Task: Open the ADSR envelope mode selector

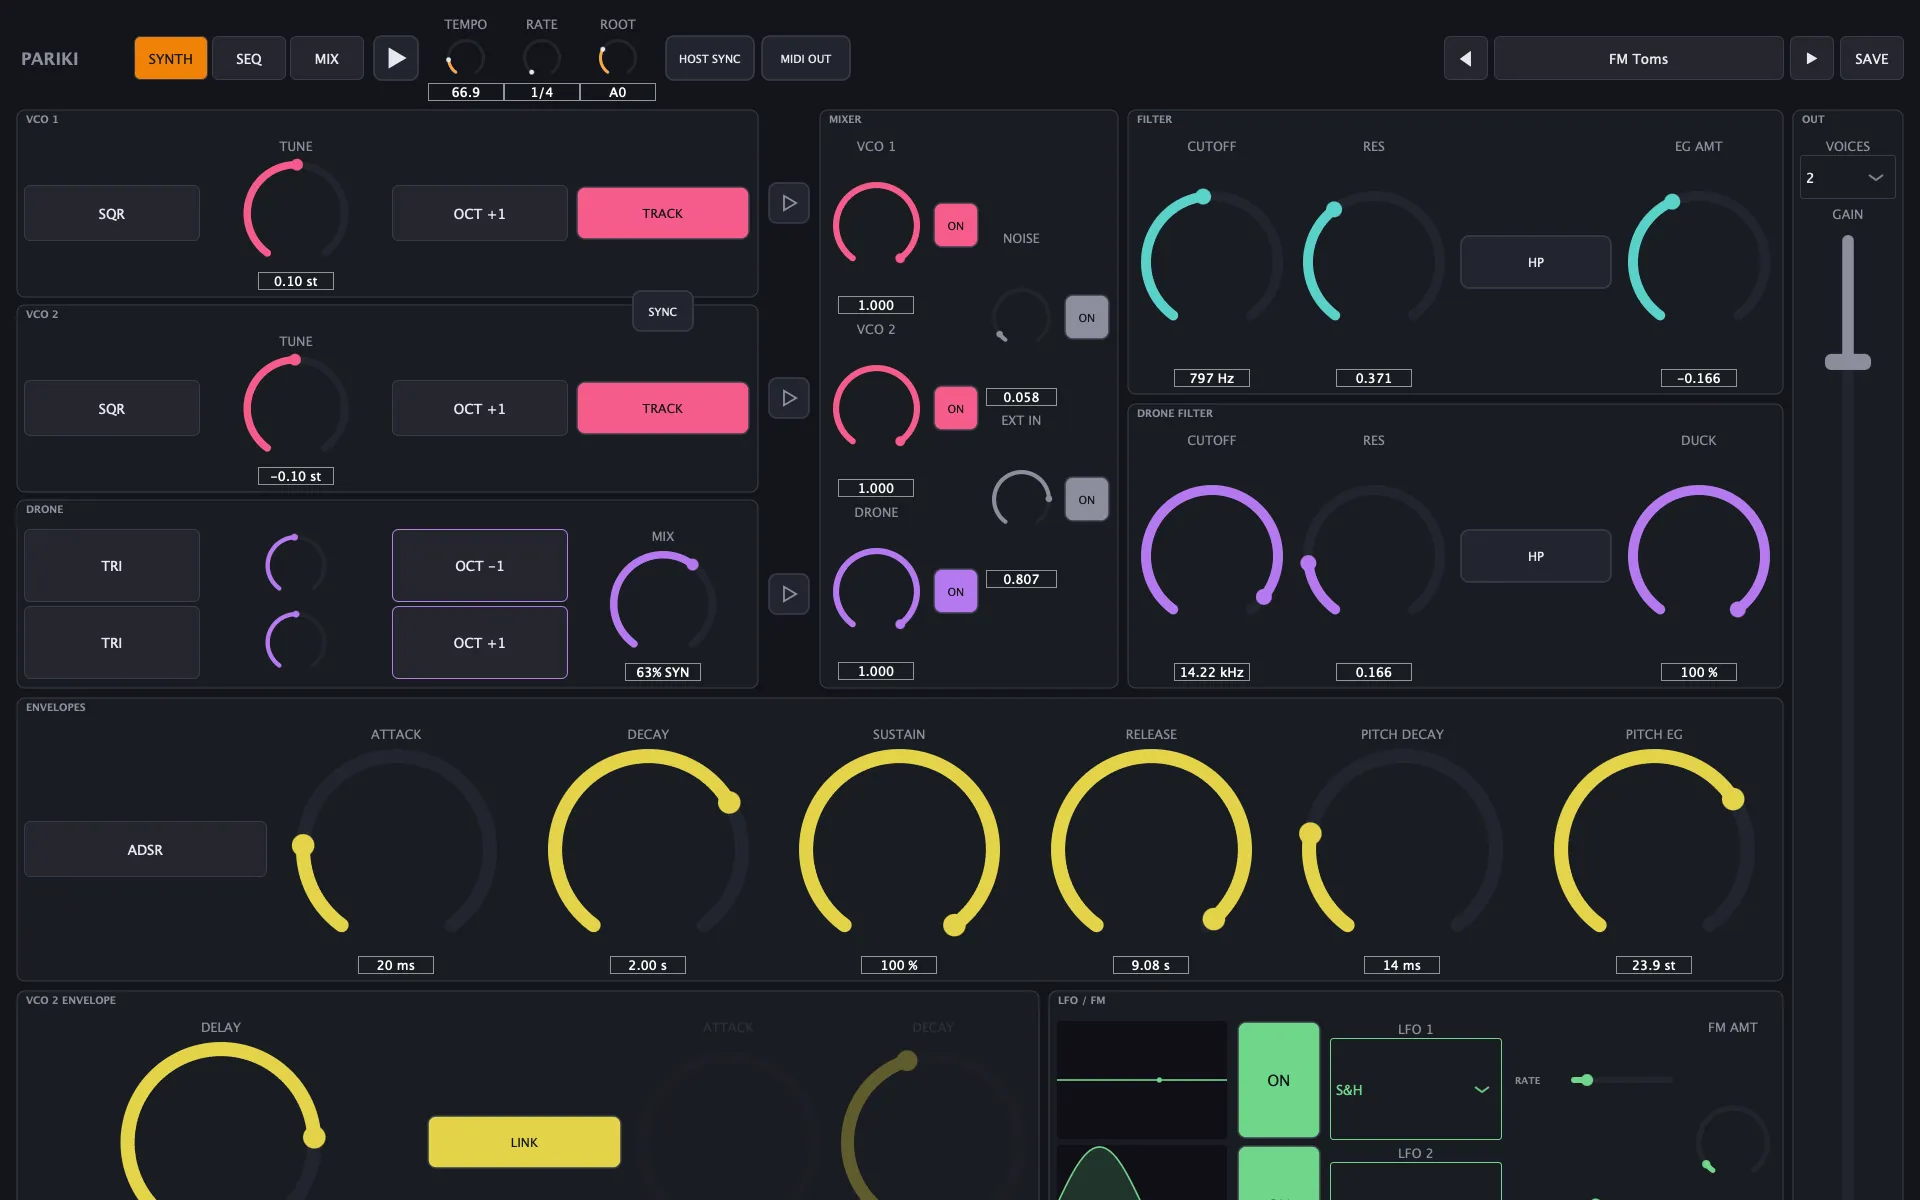Action: [145, 849]
